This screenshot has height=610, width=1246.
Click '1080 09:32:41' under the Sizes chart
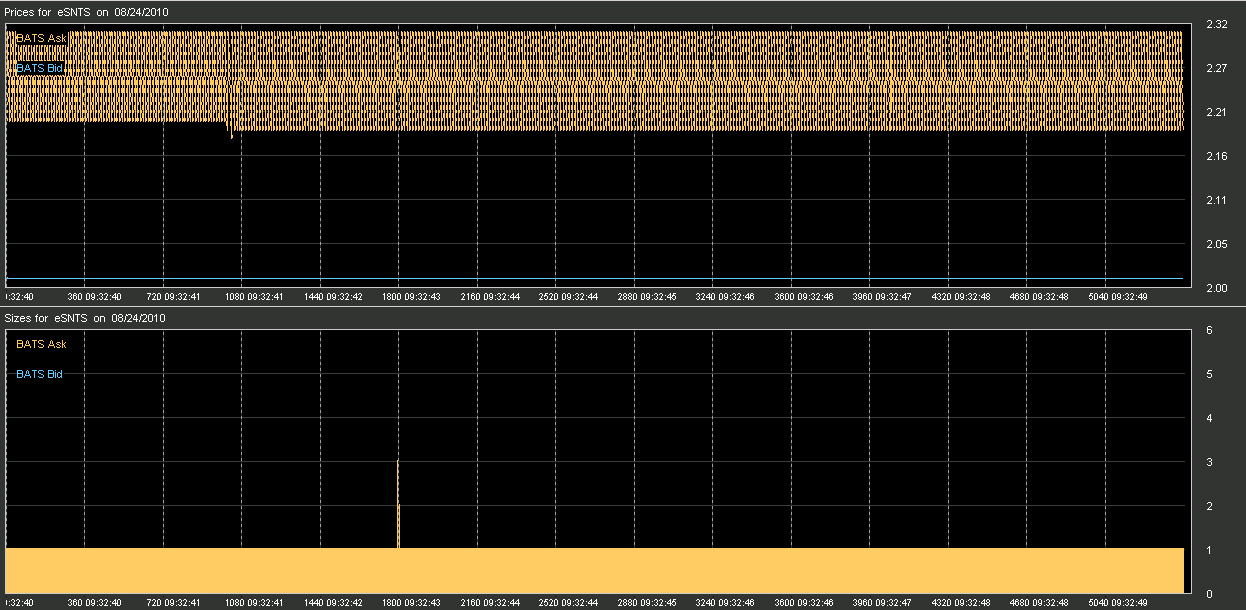(x=254, y=603)
